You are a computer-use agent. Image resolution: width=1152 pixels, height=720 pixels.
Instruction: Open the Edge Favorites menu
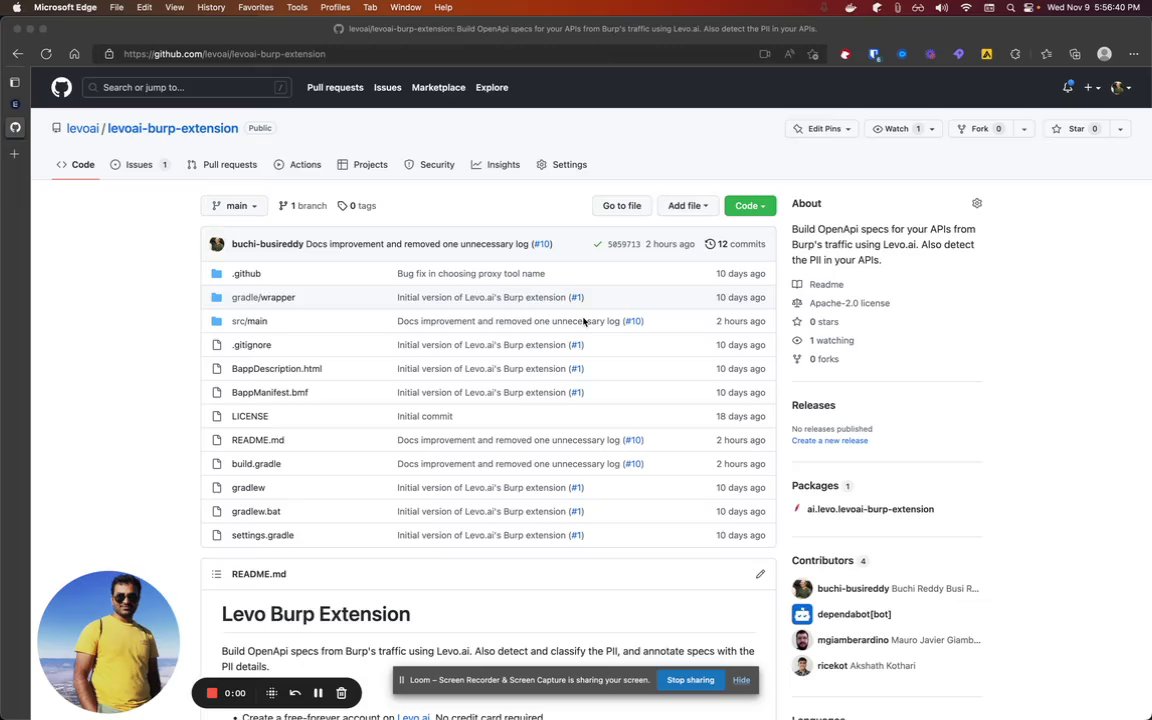click(256, 7)
